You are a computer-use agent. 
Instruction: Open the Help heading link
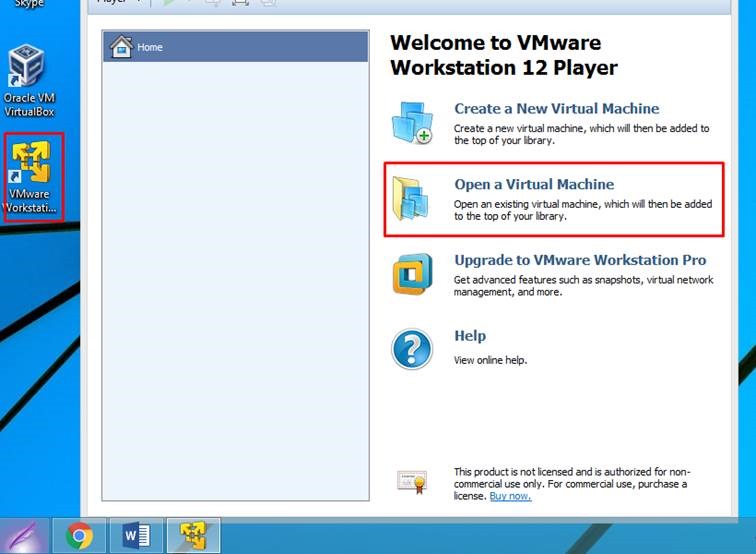(x=470, y=336)
